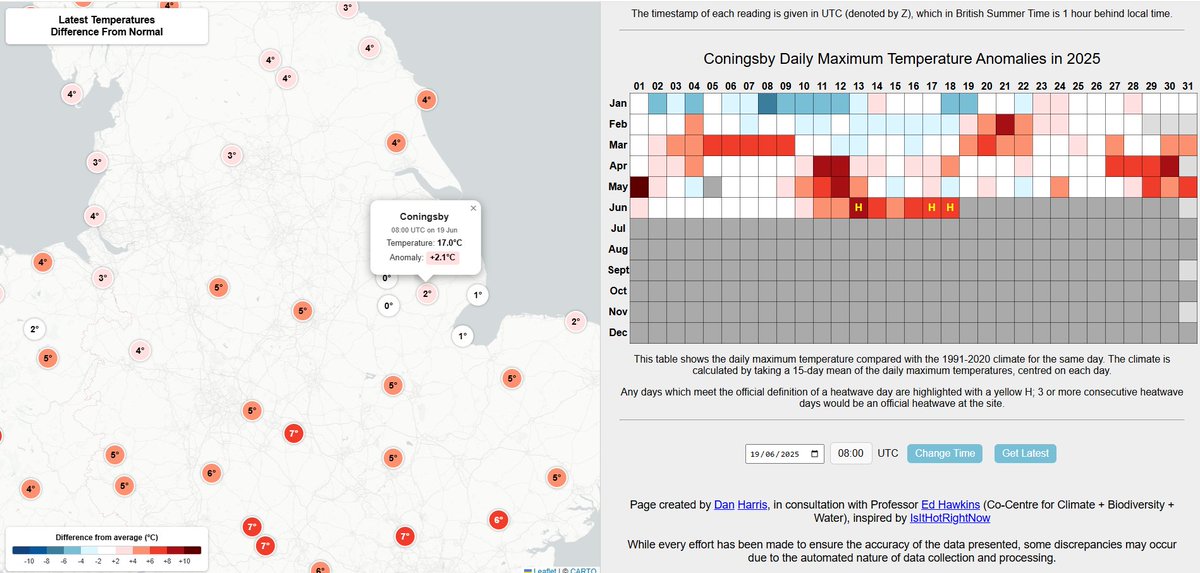Image resolution: width=1200 pixels, height=573 pixels.
Task: Focus the 19/06/2025 date input
Action: point(786,454)
